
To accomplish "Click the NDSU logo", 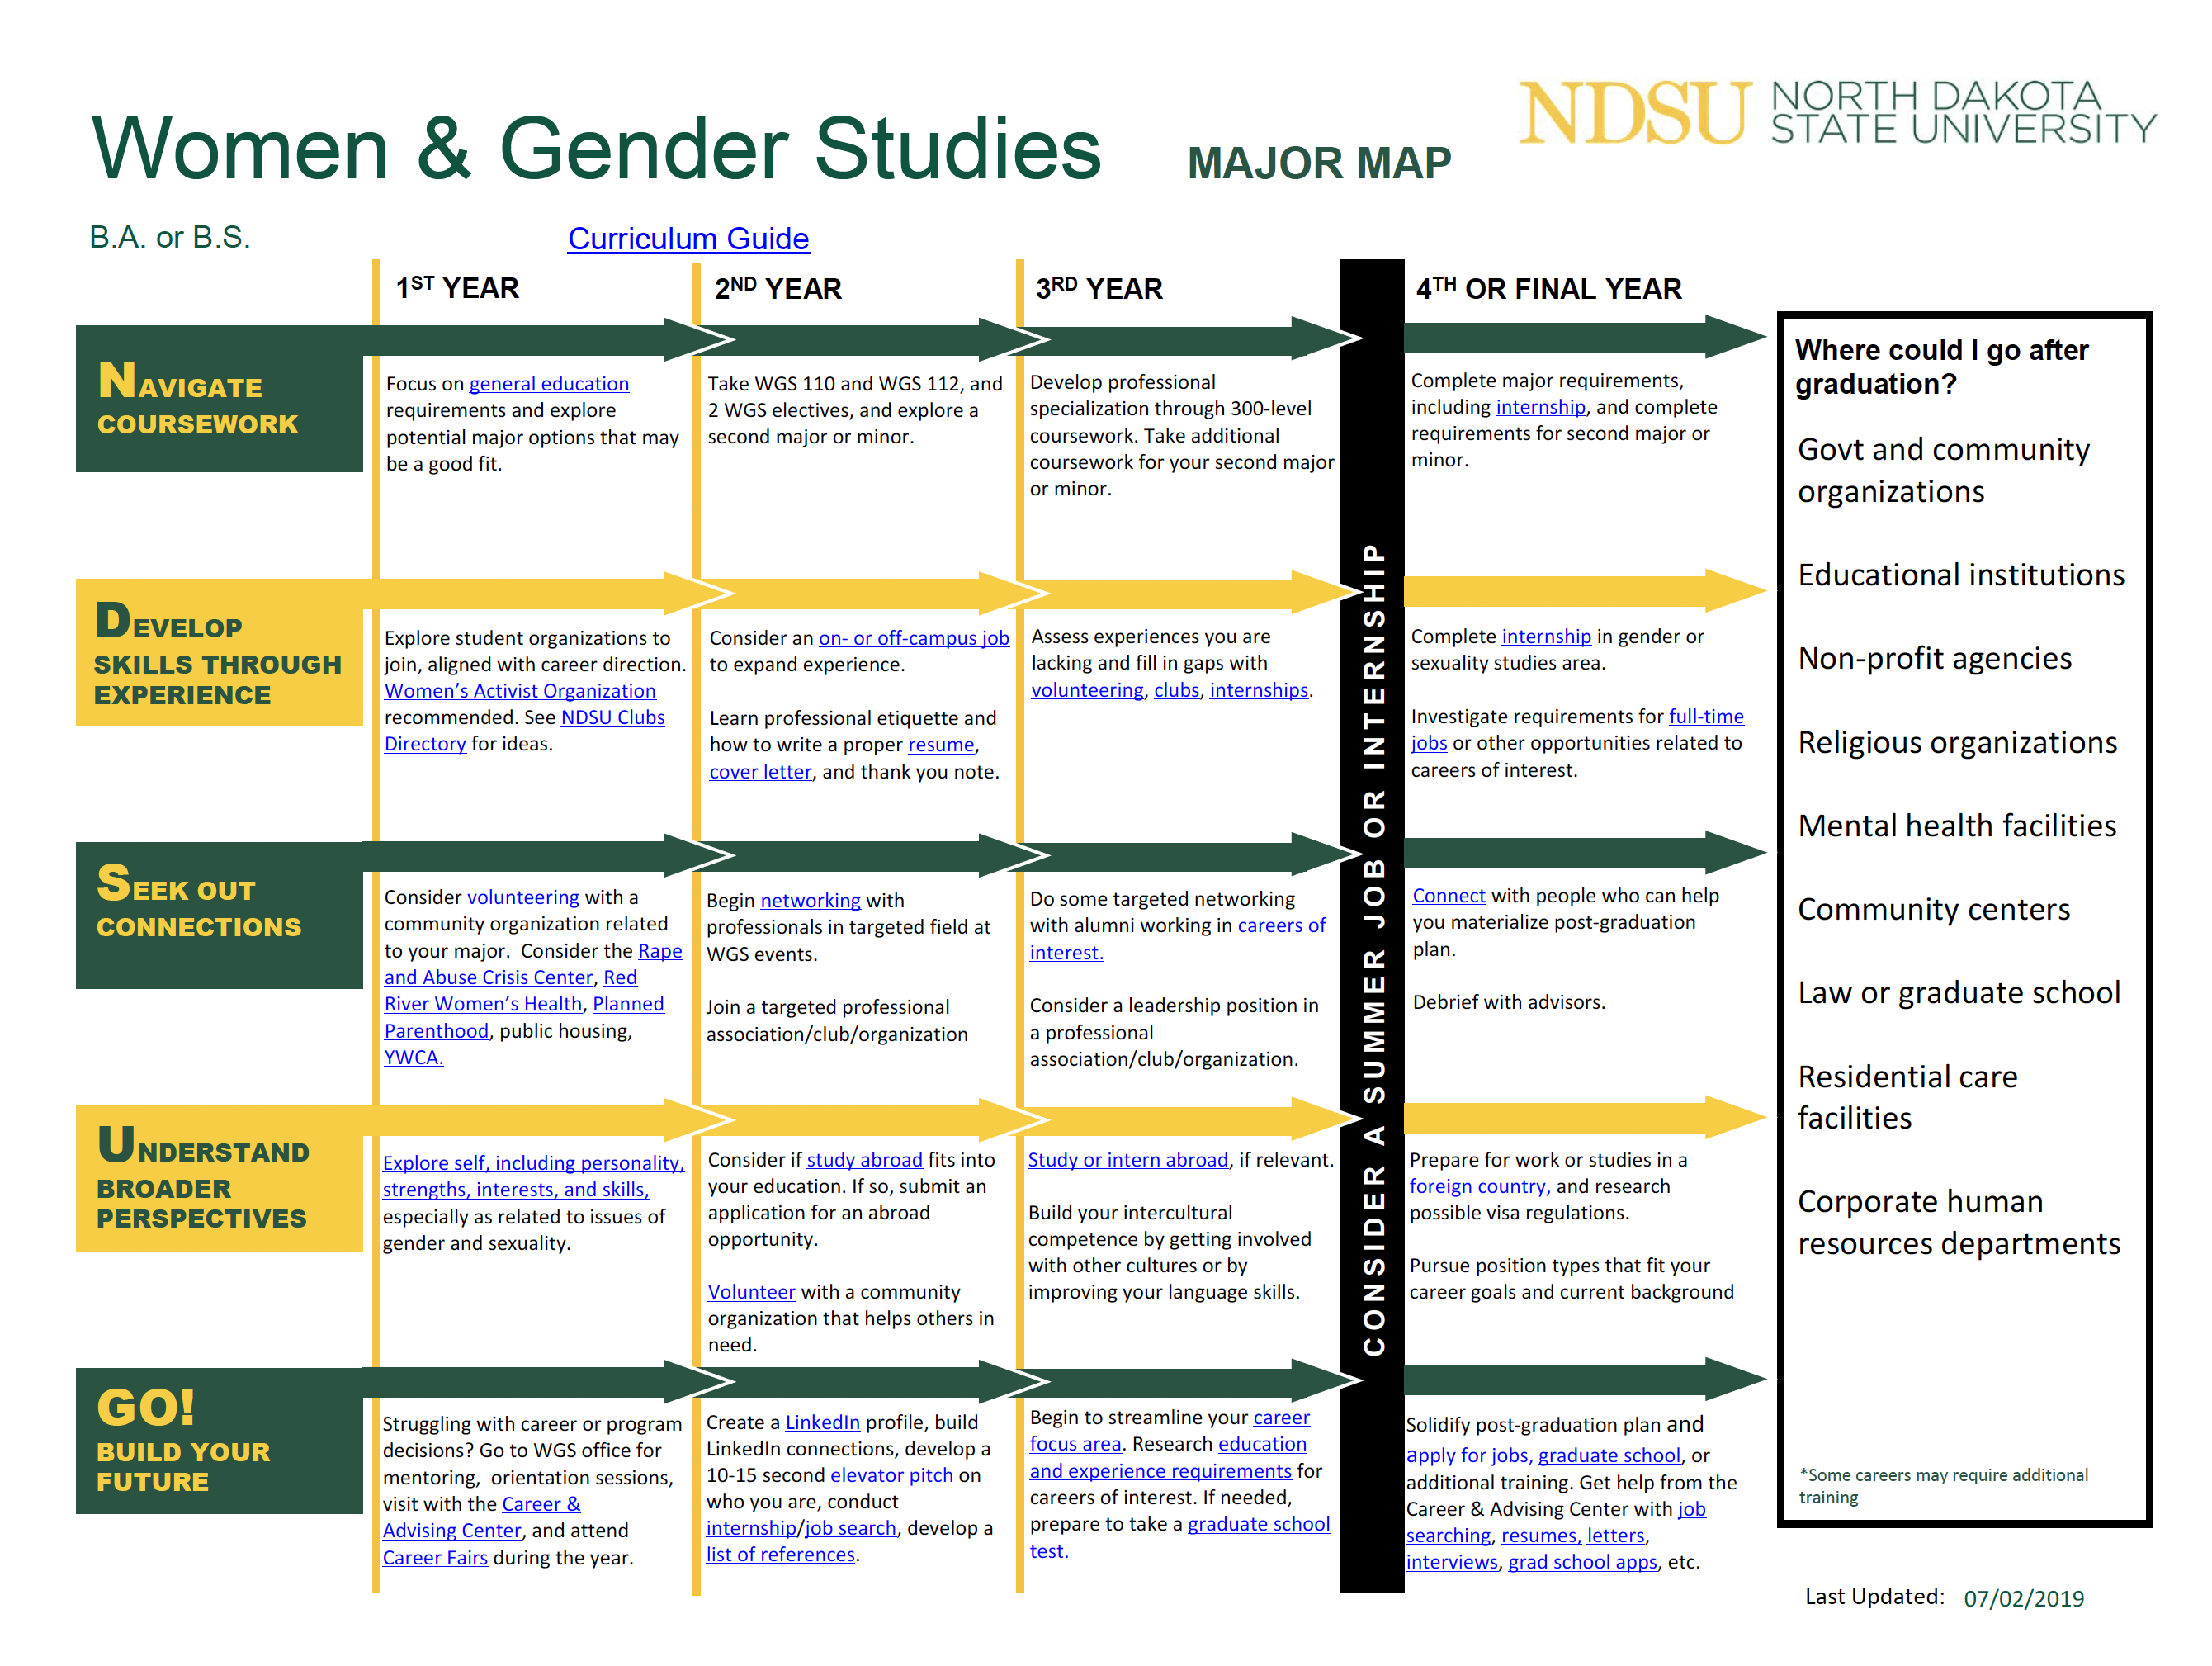I will pyautogui.click(x=1634, y=113).
